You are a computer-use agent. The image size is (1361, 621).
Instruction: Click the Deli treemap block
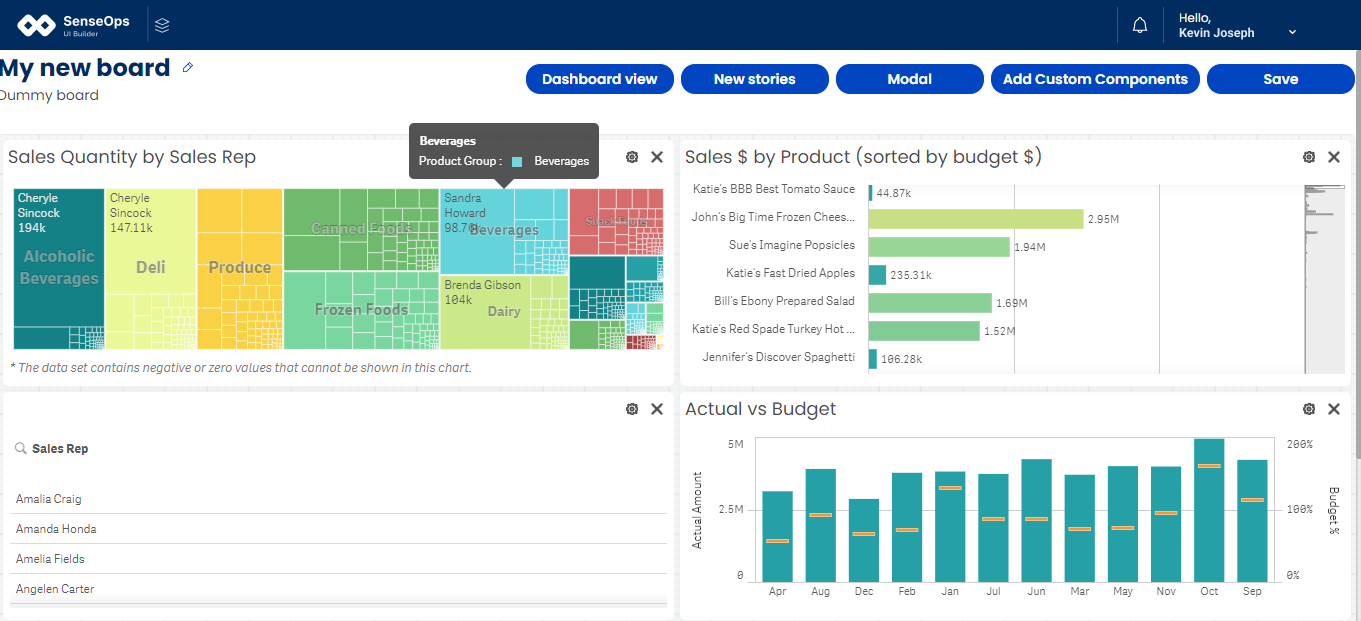(x=151, y=268)
